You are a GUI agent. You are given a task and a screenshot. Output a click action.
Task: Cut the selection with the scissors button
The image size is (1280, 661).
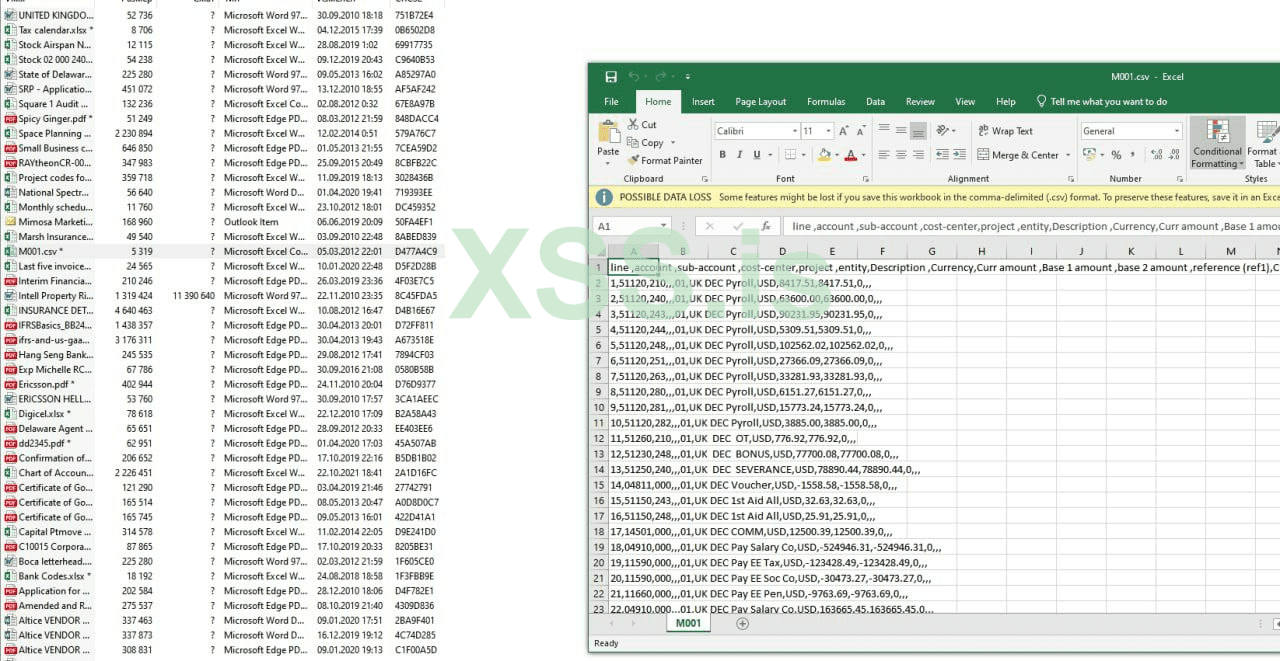point(642,125)
